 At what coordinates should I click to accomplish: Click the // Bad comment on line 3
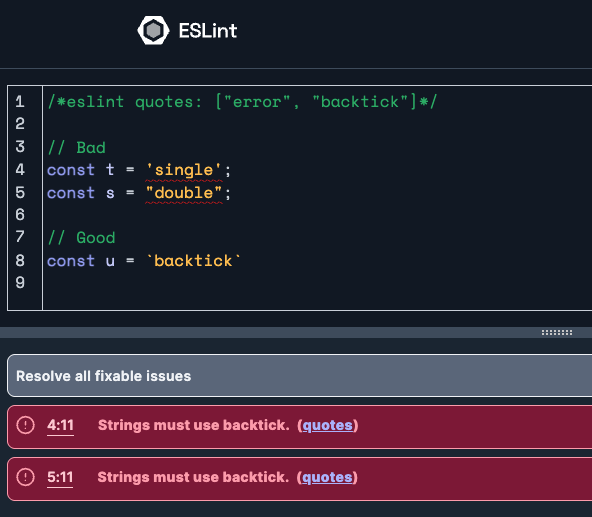(76, 147)
